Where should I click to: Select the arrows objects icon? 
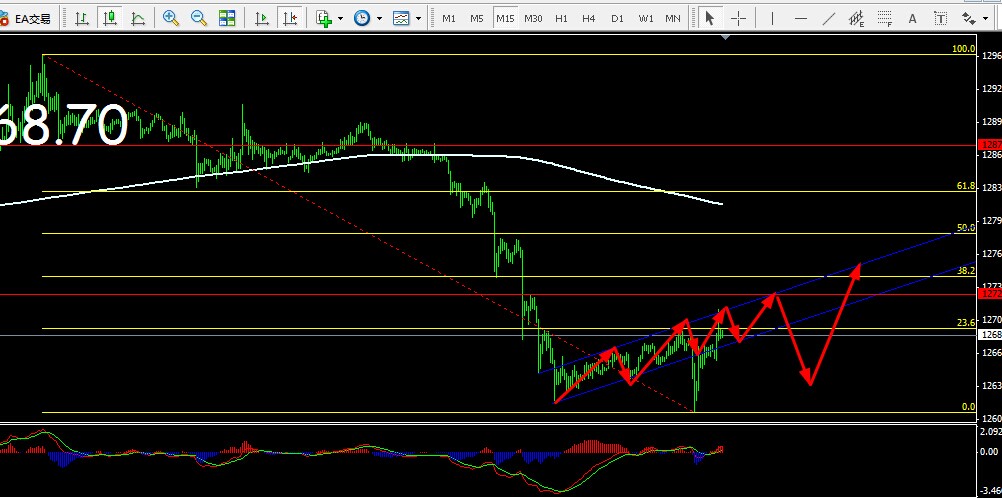coord(967,19)
